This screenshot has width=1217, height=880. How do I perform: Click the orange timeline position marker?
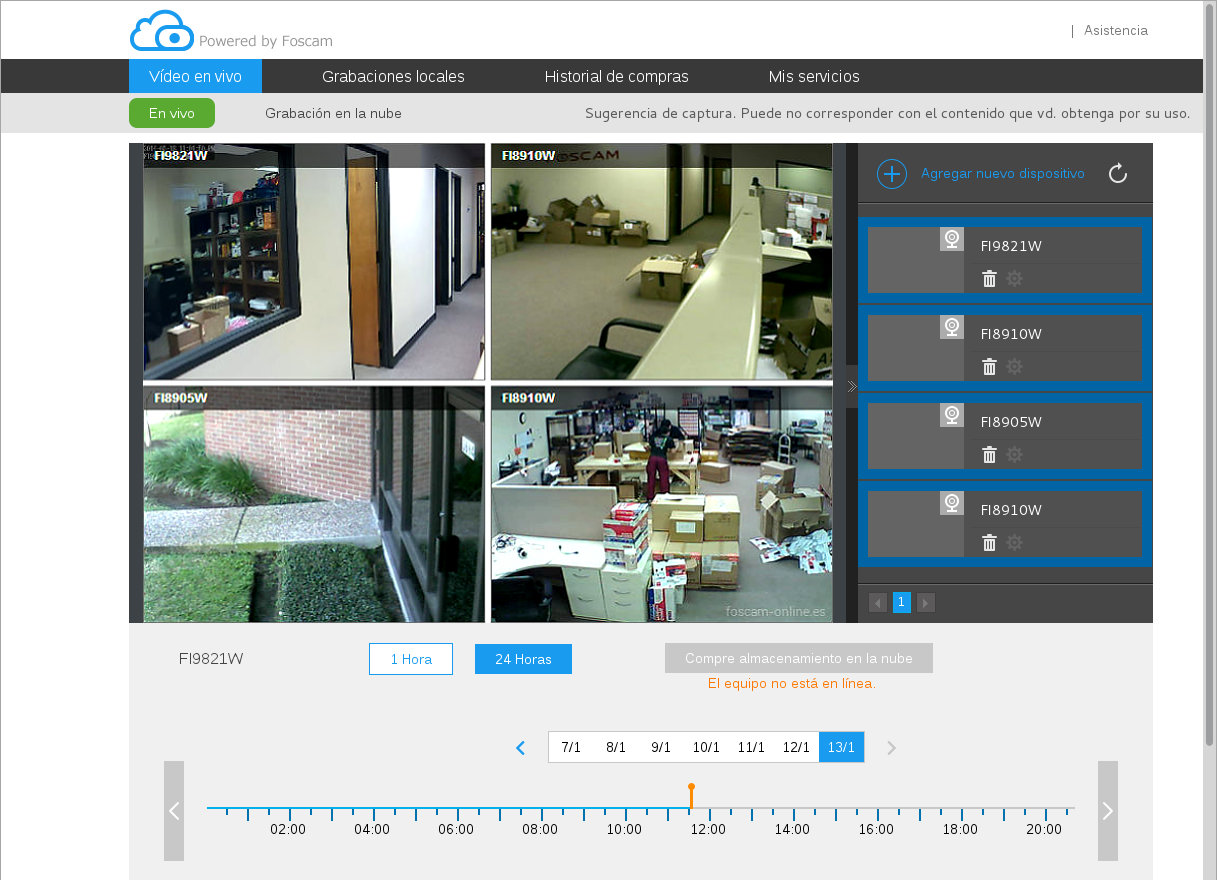(x=691, y=796)
